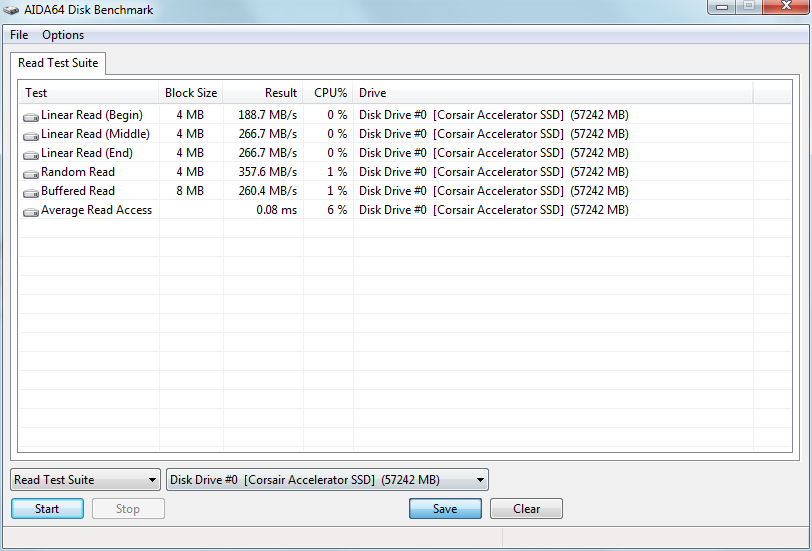Click the 8 MB block size cell
The image size is (812, 551).
(x=190, y=191)
